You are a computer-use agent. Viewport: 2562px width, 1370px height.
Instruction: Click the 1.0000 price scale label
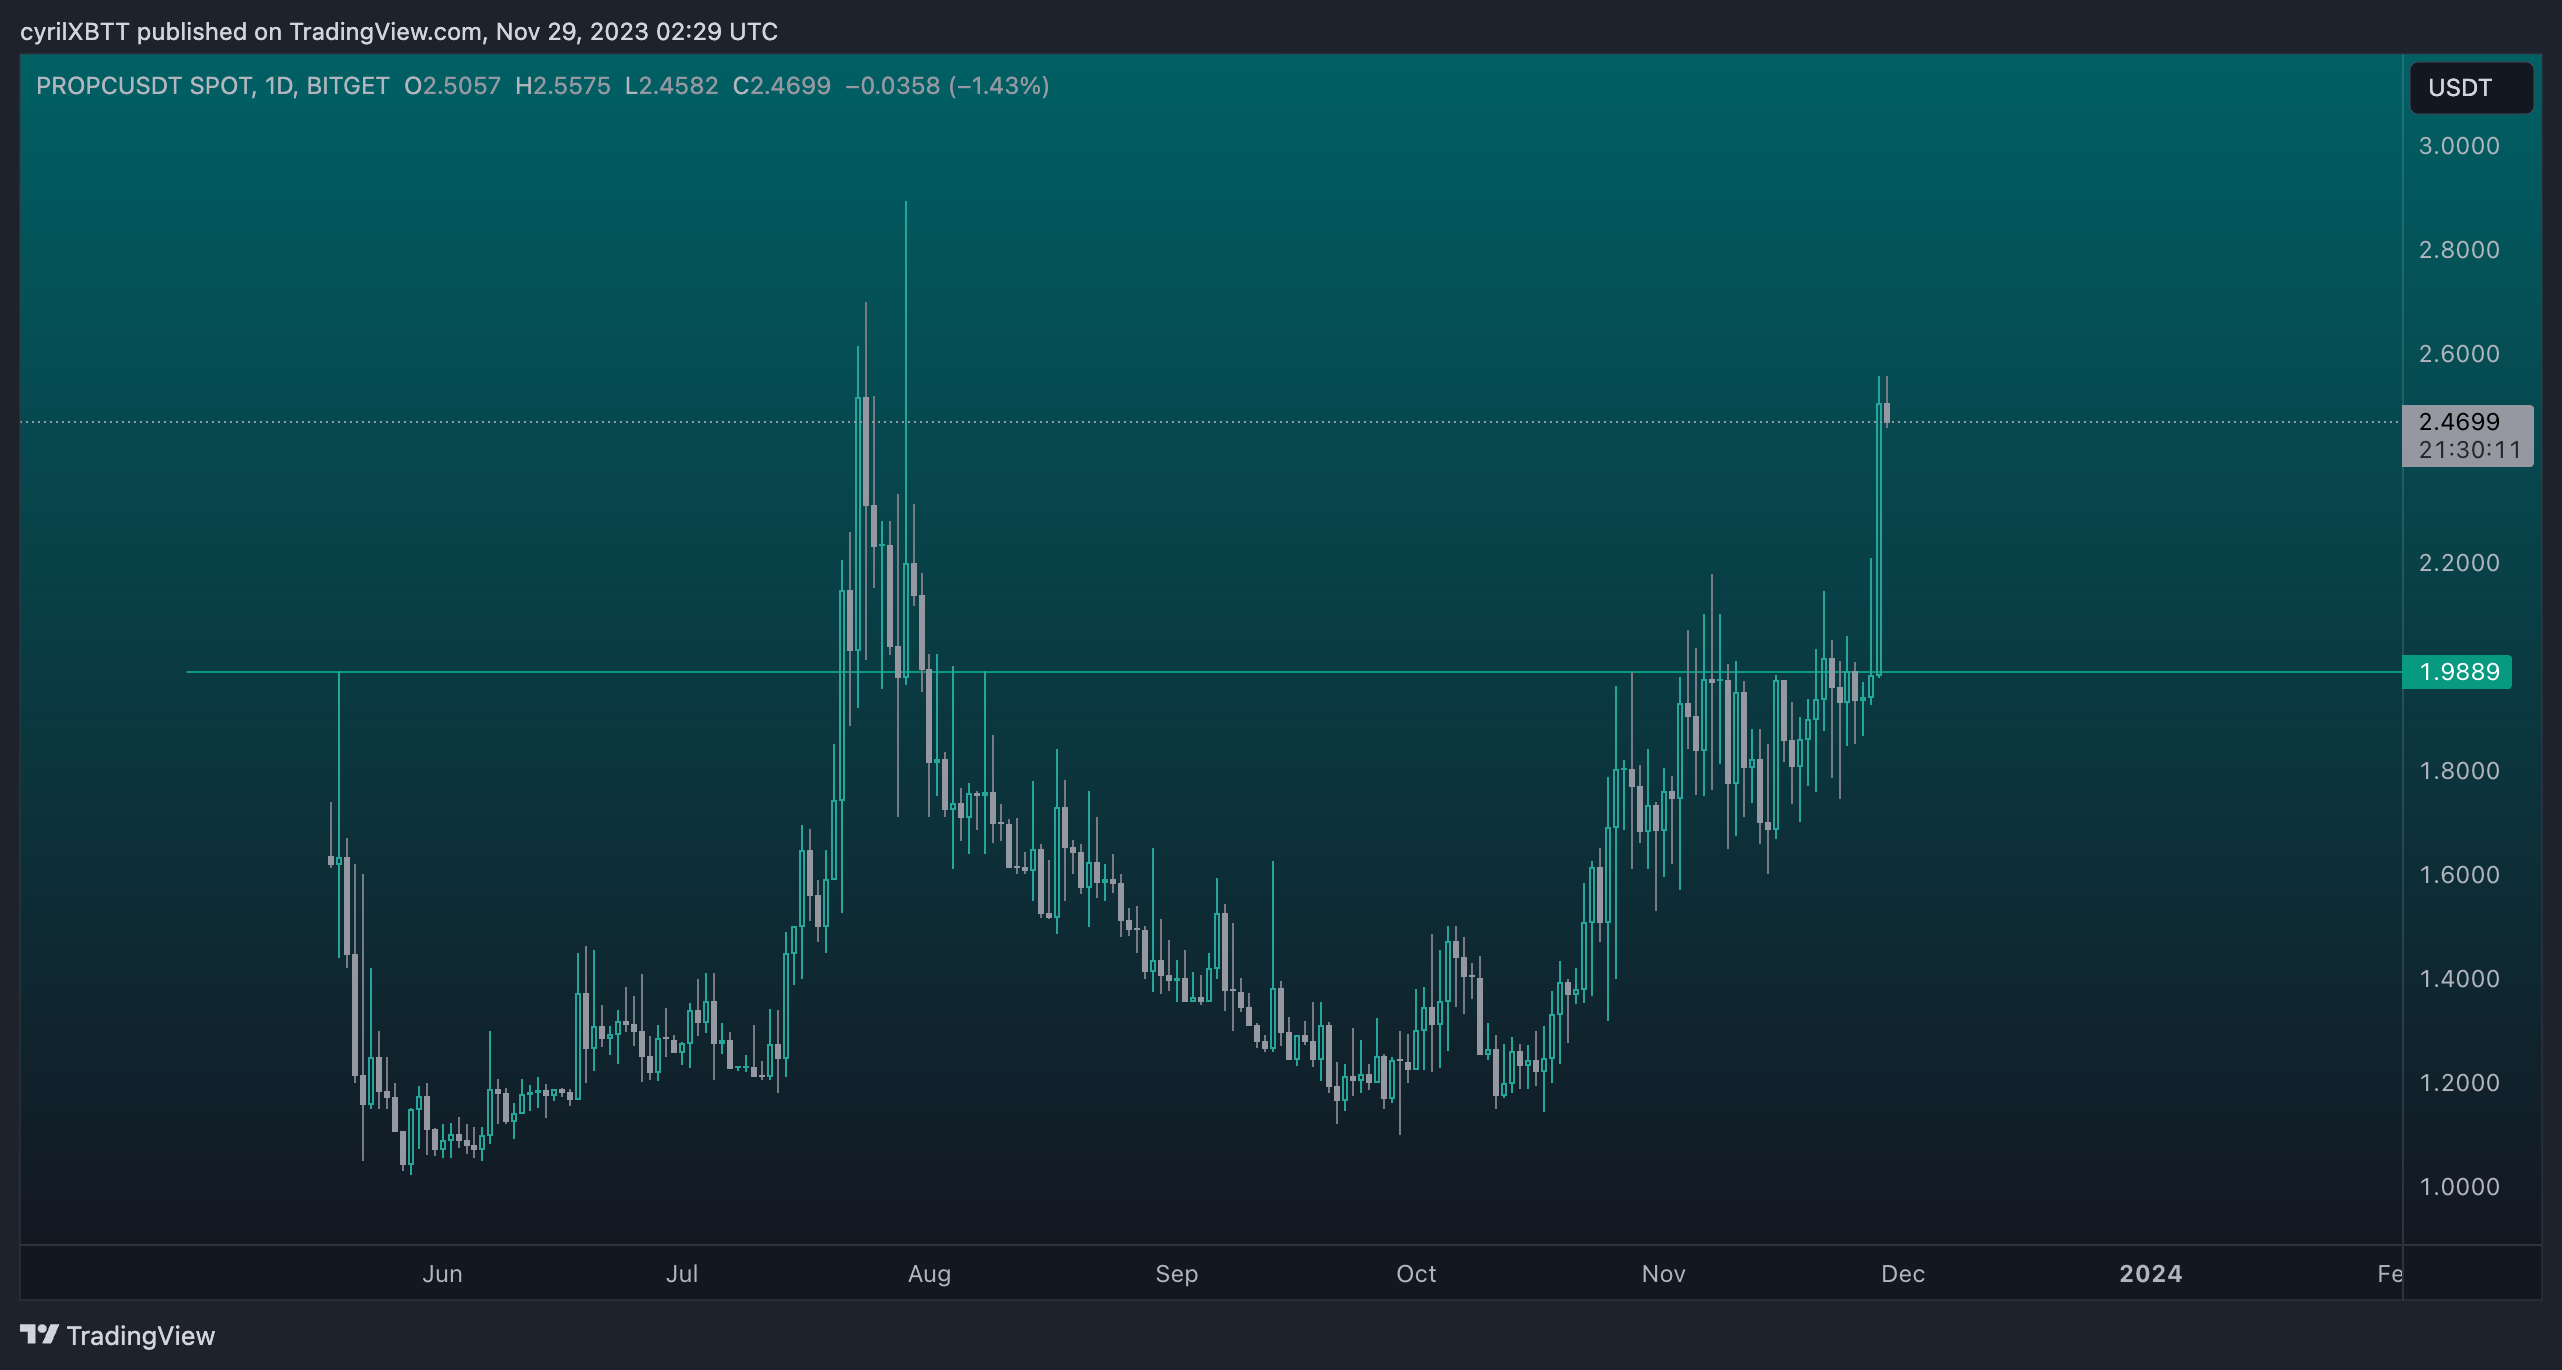click(2458, 1187)
